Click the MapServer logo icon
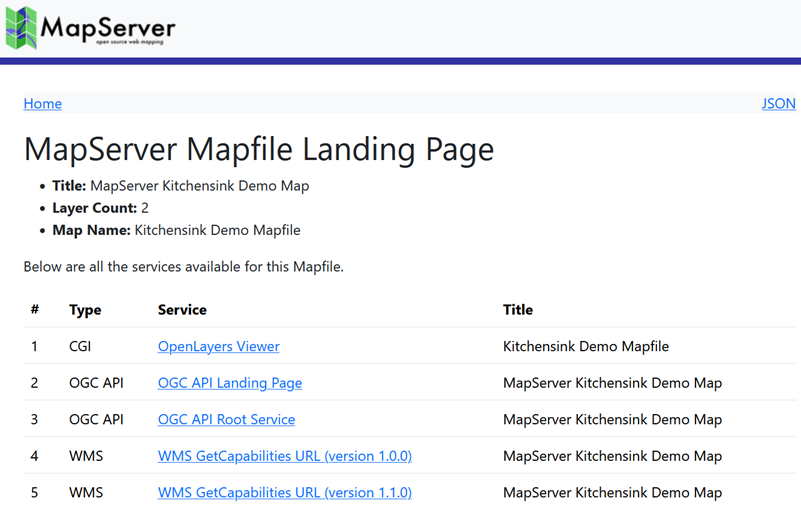Screen dimensions: 801x507 tap(21, 27)
